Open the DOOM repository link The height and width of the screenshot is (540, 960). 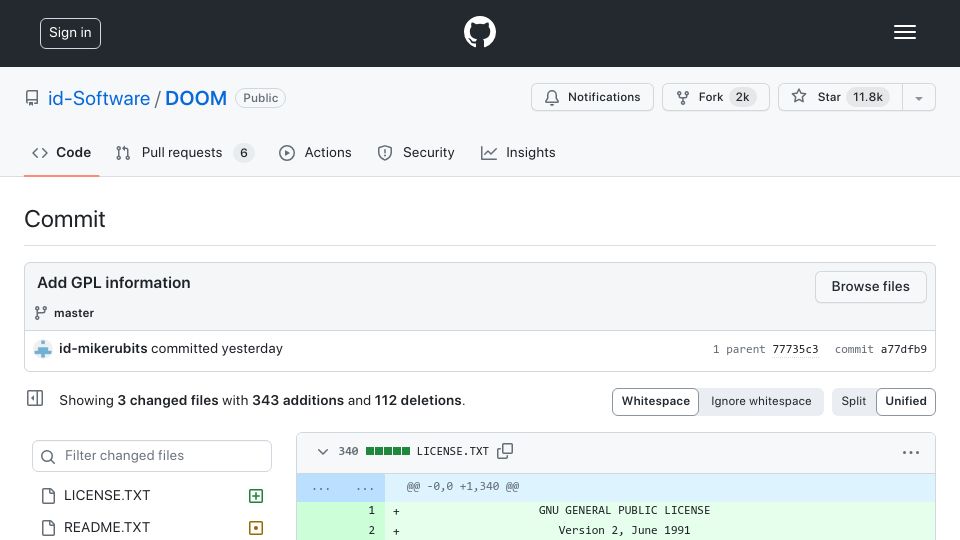pos(196,99)
